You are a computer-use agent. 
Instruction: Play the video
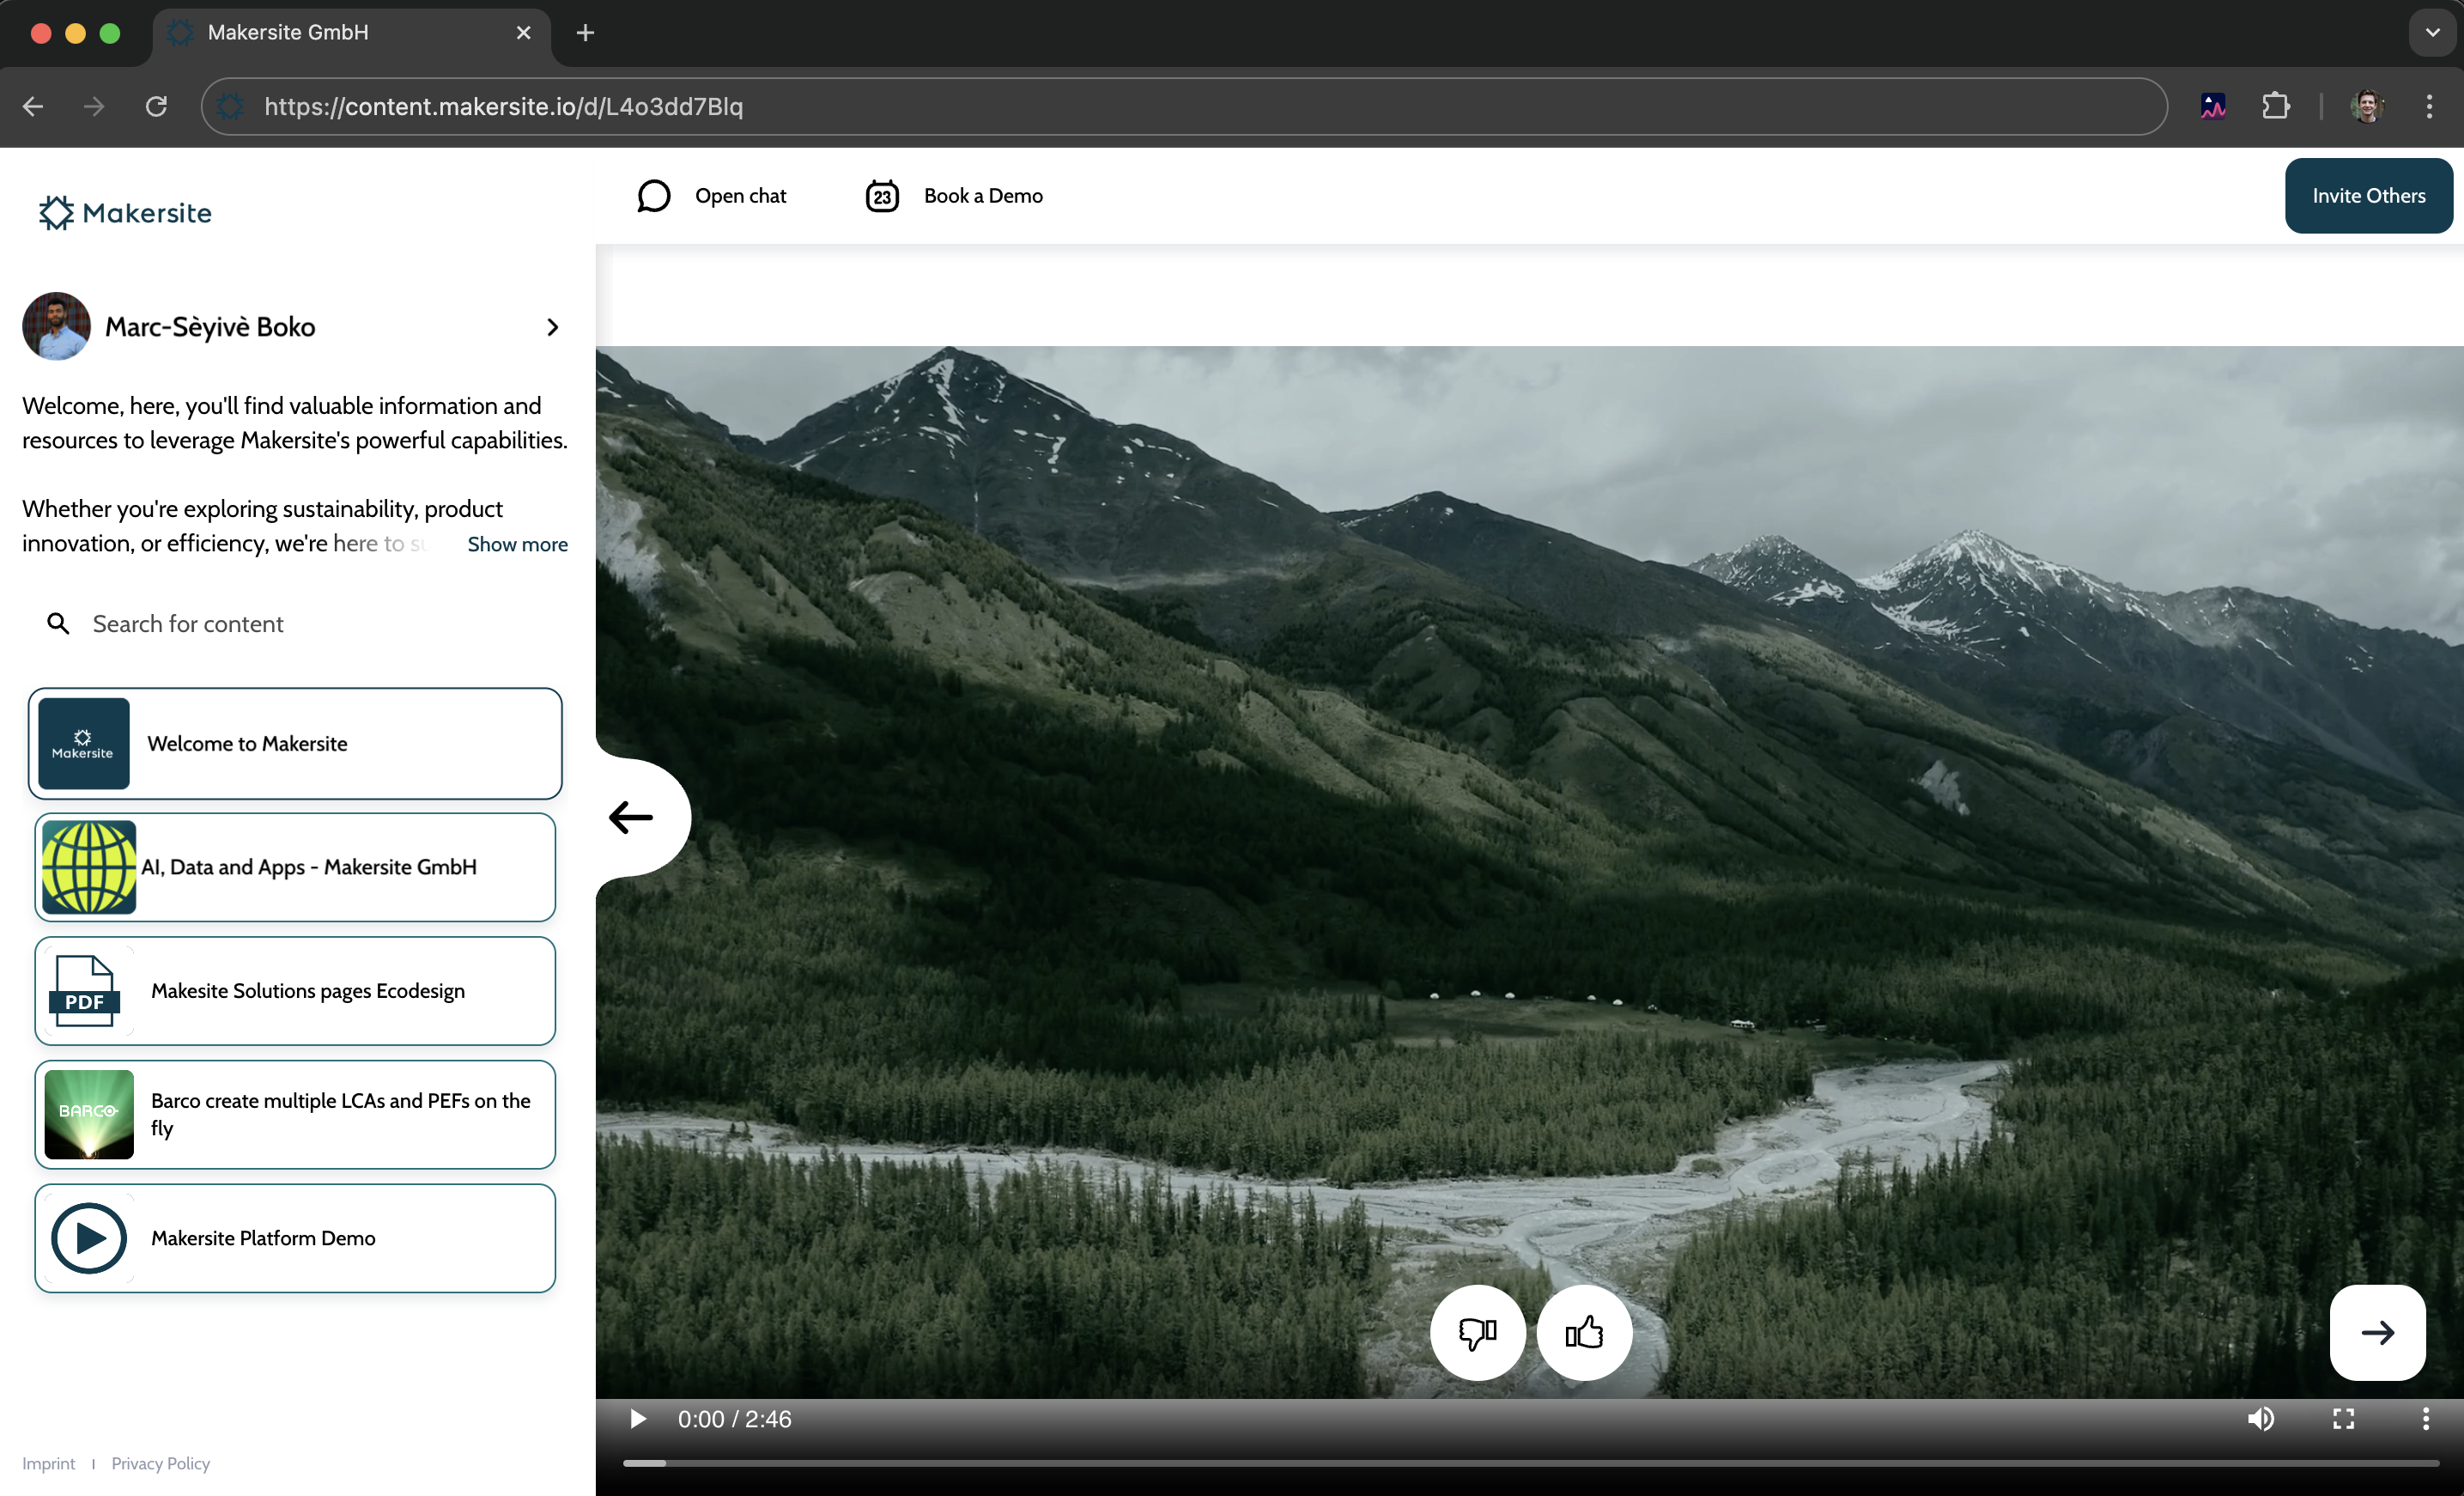(638, 1419)
